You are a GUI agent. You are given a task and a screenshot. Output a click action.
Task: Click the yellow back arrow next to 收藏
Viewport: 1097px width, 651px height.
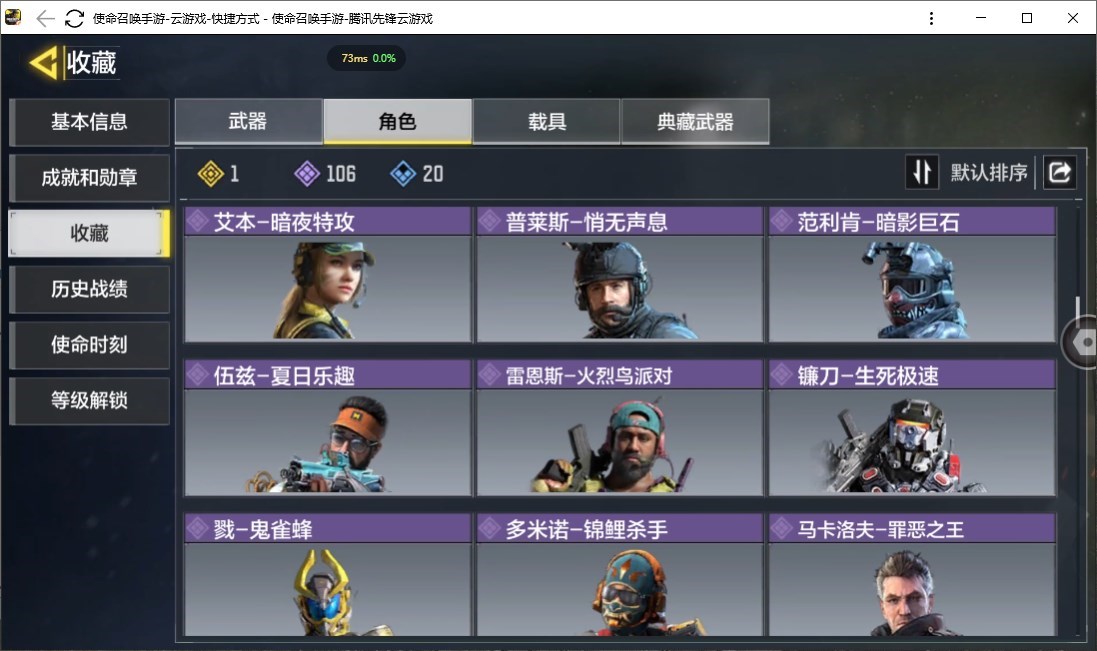44,63
